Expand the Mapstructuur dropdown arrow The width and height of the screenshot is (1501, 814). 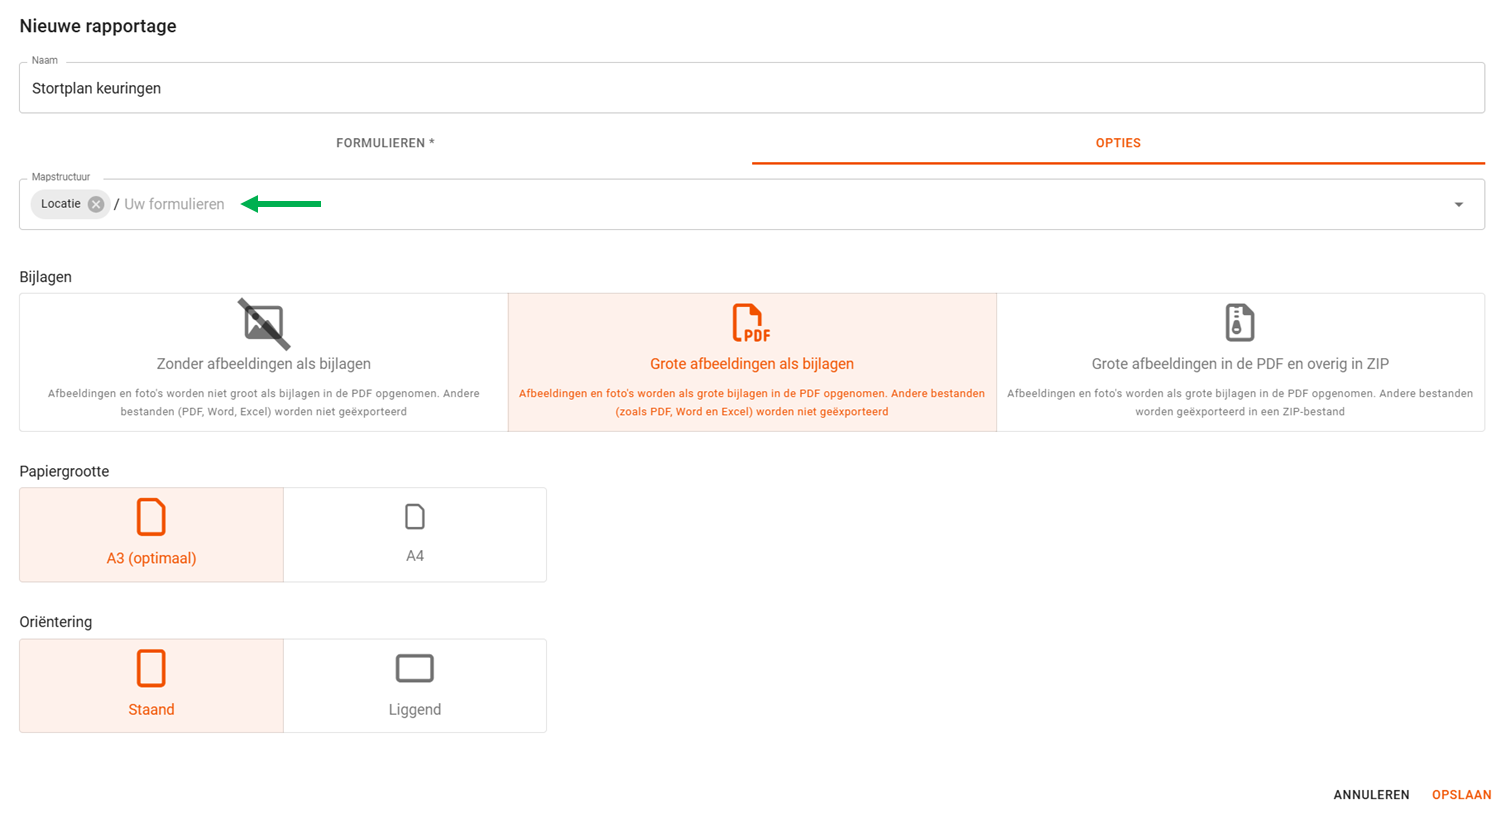coord(1458,205)
